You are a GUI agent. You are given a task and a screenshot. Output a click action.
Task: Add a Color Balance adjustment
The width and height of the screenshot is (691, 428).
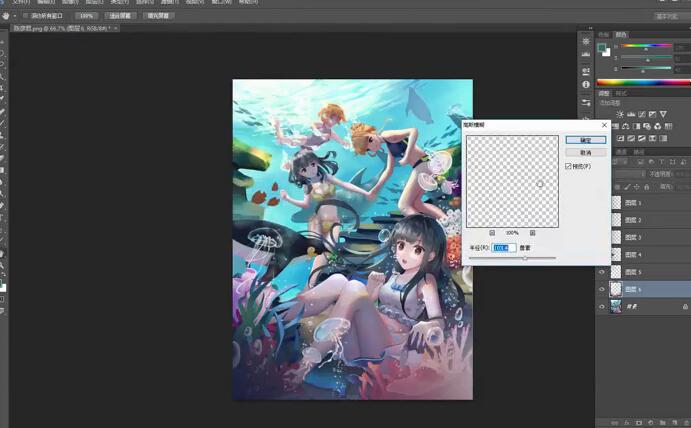(x=625, y=126)
